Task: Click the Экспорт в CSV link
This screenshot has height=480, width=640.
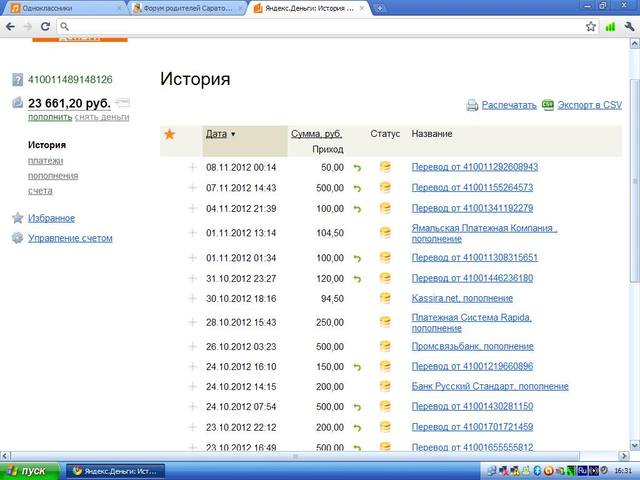Action: [x=589, y=105]
